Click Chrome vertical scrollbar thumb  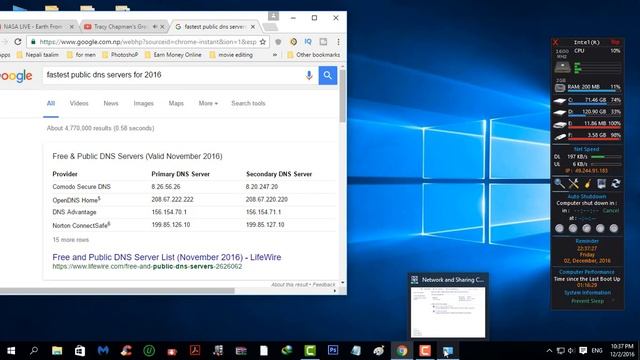click(342, 96)
